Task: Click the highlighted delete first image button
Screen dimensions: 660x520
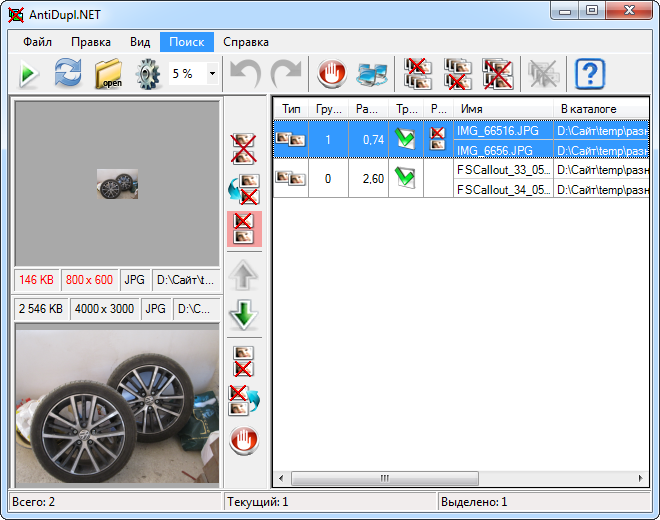Action: coord(244,229)
